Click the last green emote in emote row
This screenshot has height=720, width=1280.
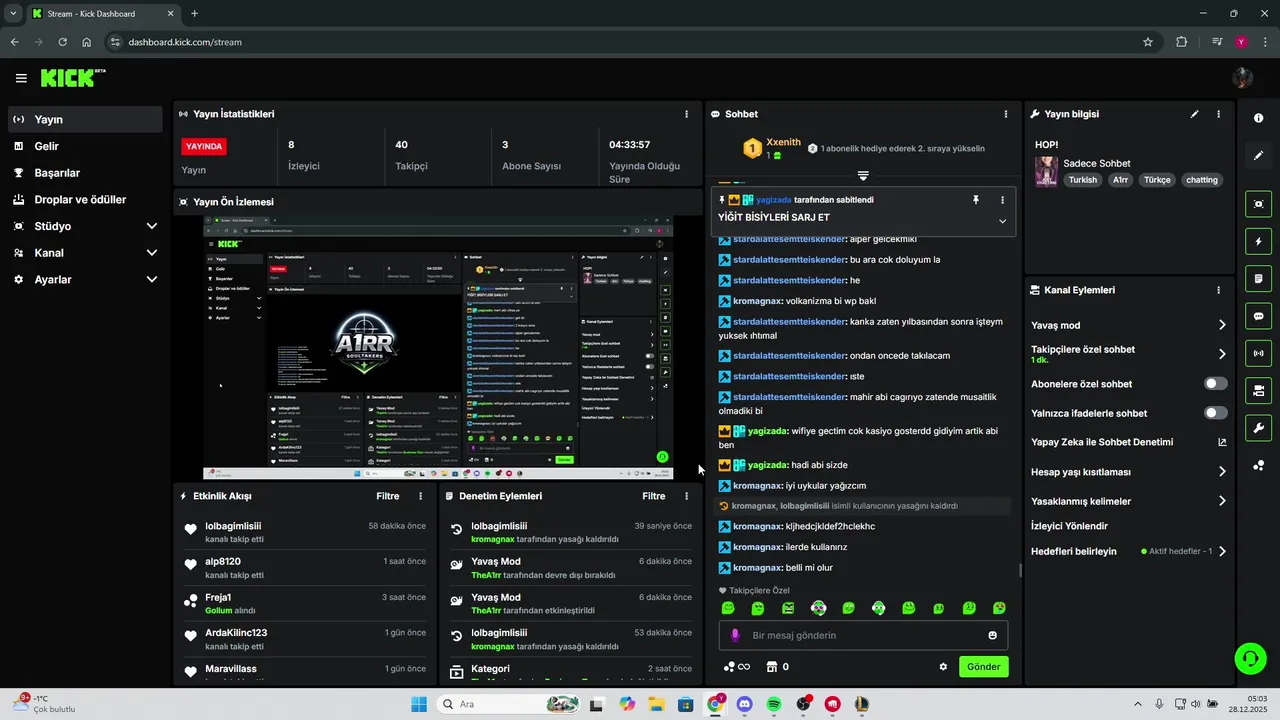point(999,608)
